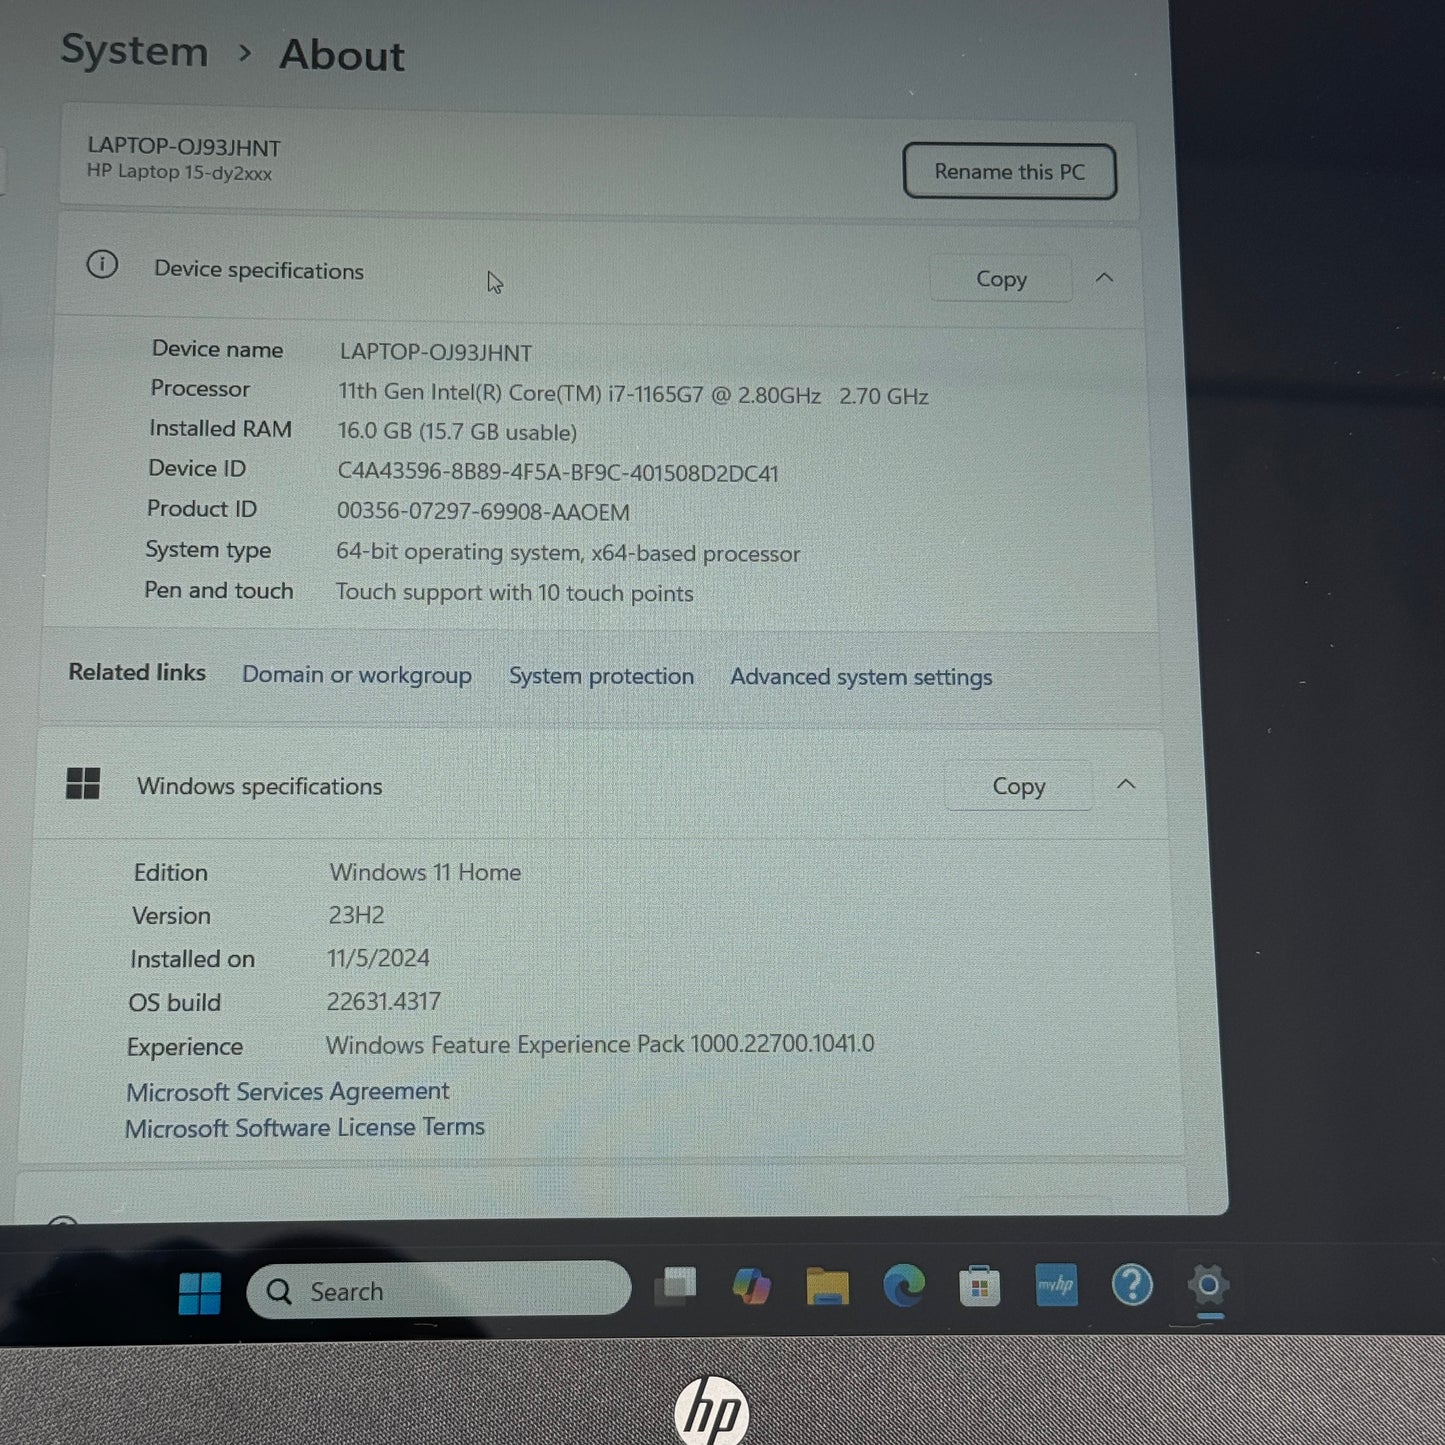Select the Installed on date 11/5/2024
The image size is (1445, 1445).
(378, 958)
